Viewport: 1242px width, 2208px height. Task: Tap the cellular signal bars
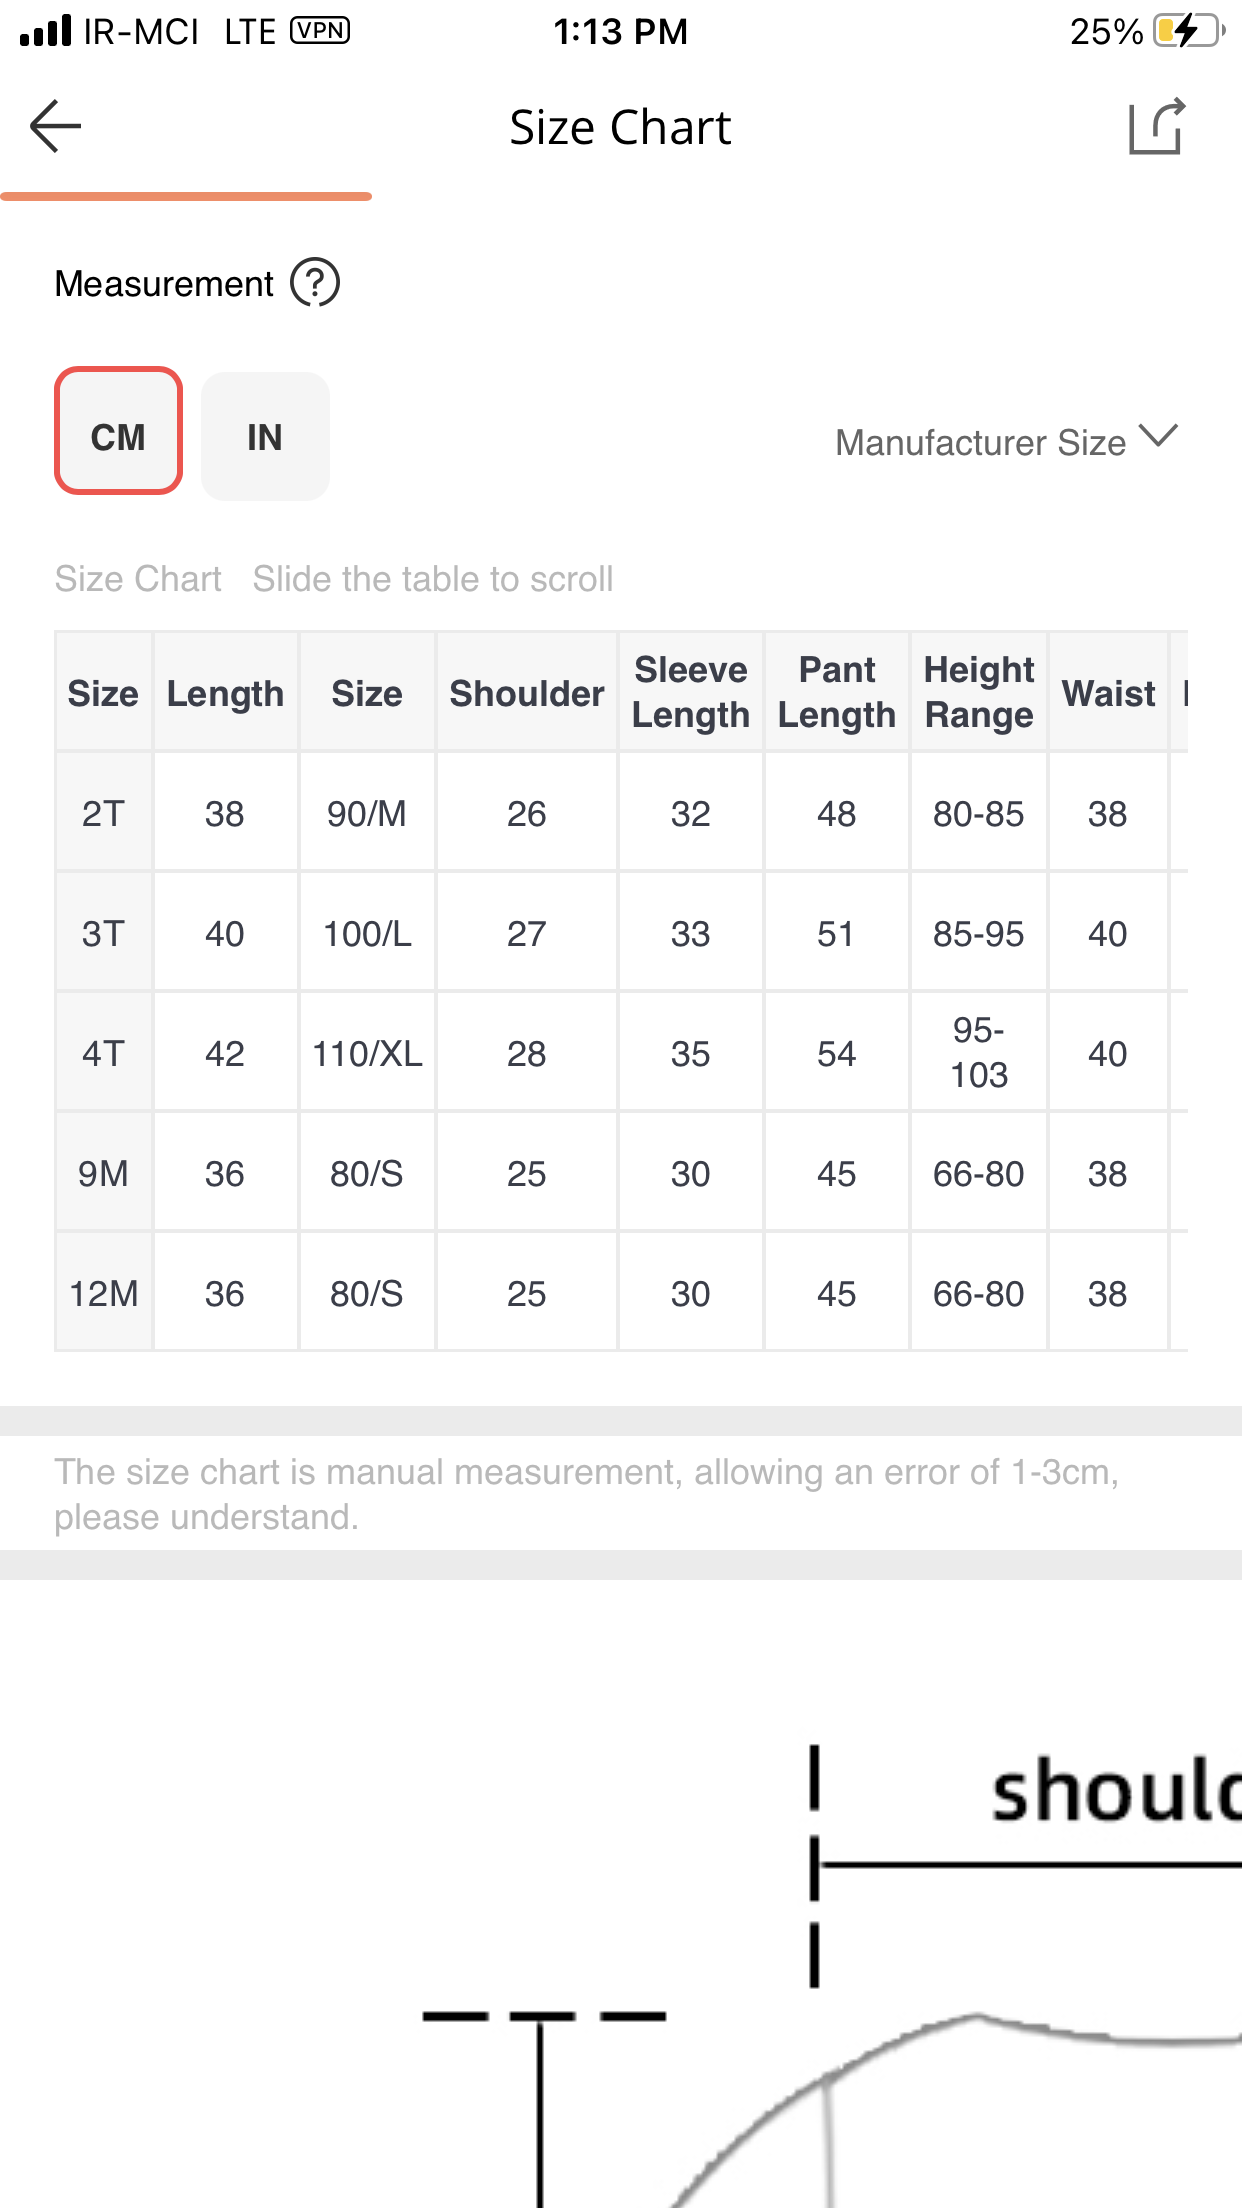click(46, 31)
